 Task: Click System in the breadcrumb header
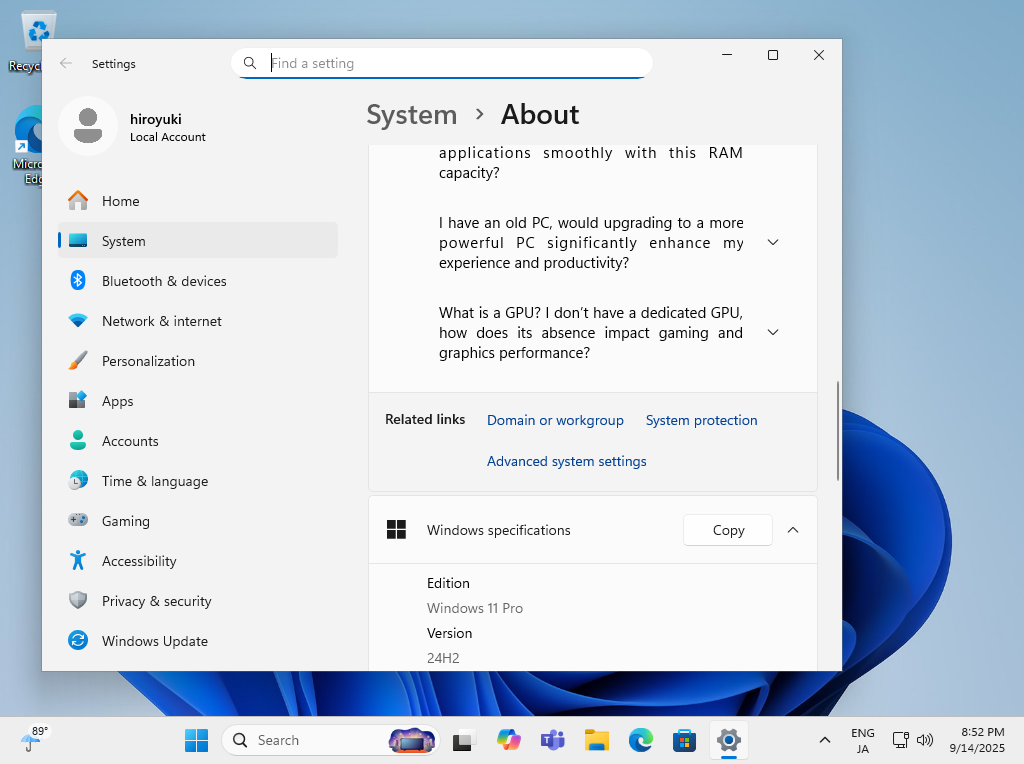tap(411, 115)
